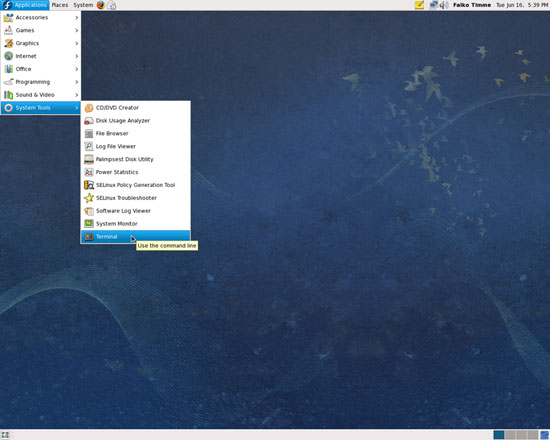
Task: Click the date and time clock
Action: [522, 5]
